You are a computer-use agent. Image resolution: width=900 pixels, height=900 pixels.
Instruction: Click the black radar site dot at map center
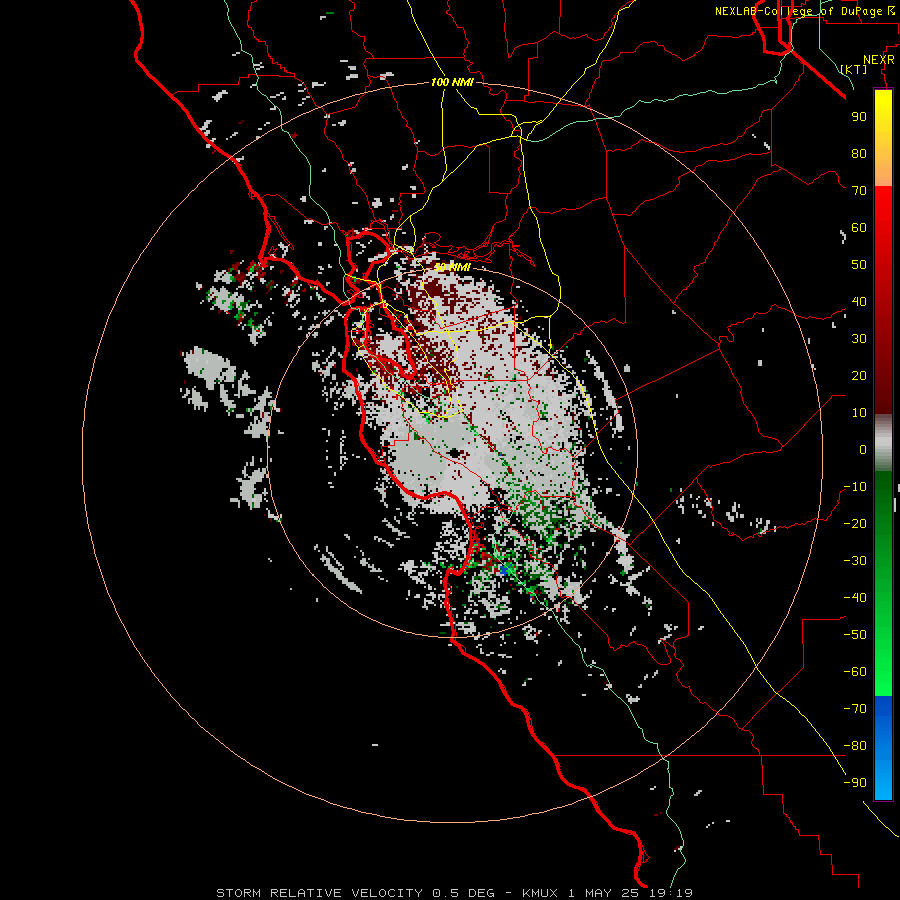click(x=455, y=453)
